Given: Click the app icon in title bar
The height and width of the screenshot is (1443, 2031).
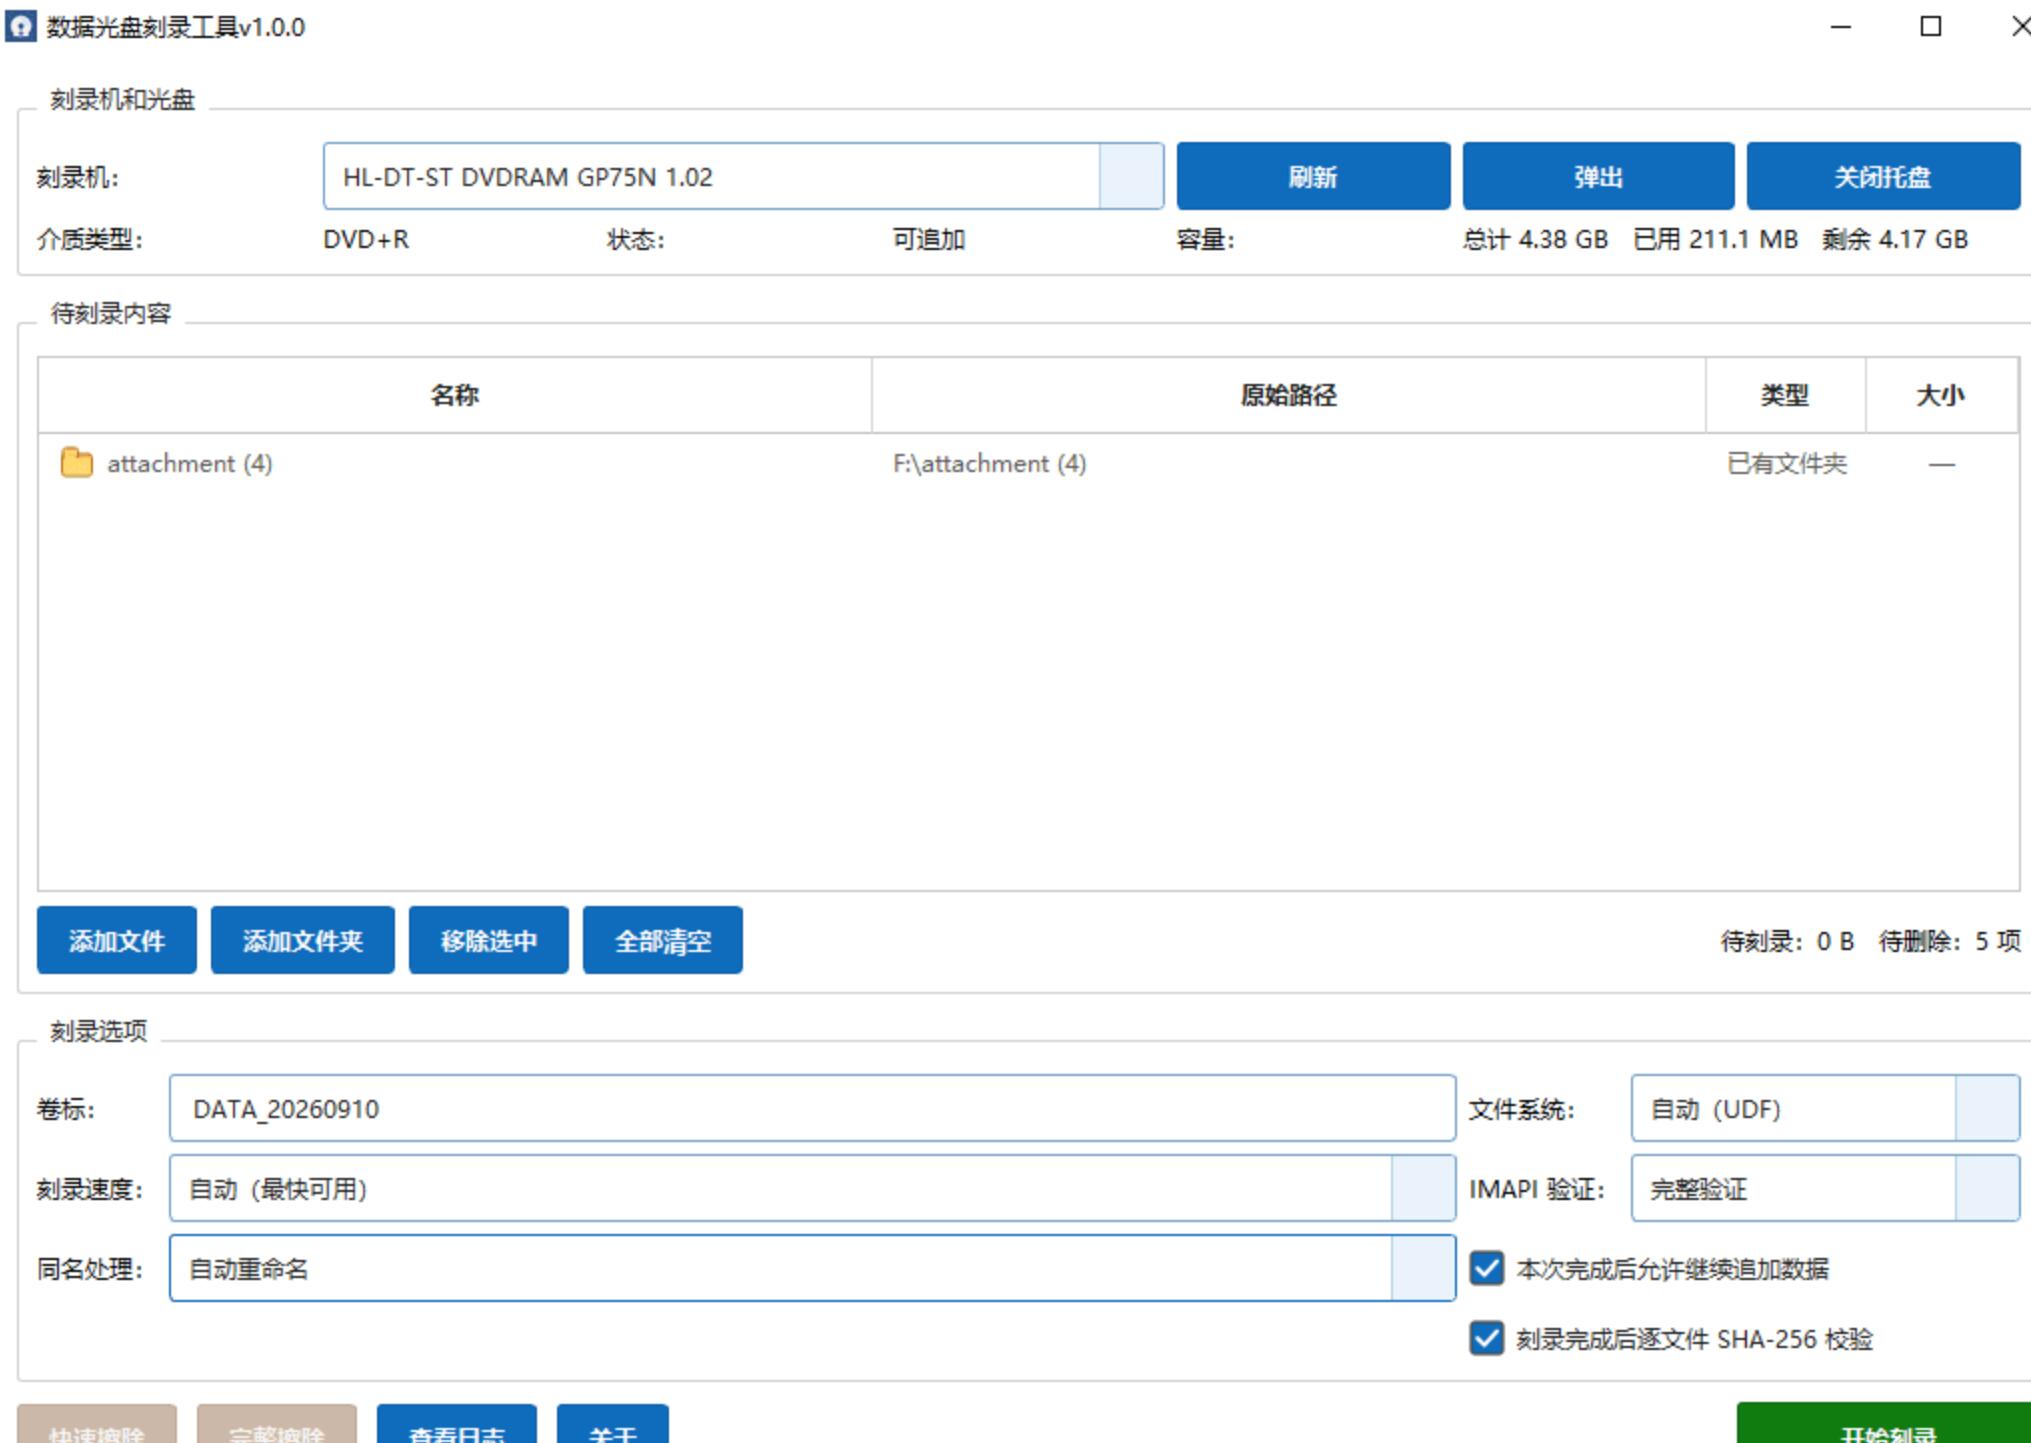Looking at the screenshot, I should [x=20, y=26].
